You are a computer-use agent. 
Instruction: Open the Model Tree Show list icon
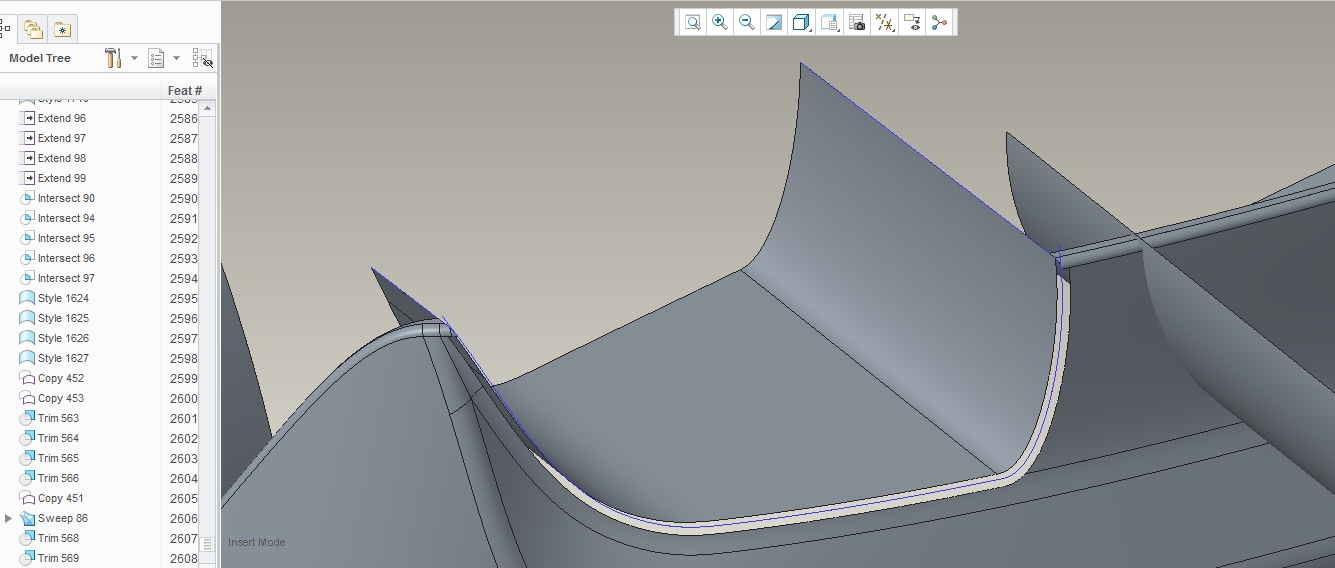click(156, 58)
